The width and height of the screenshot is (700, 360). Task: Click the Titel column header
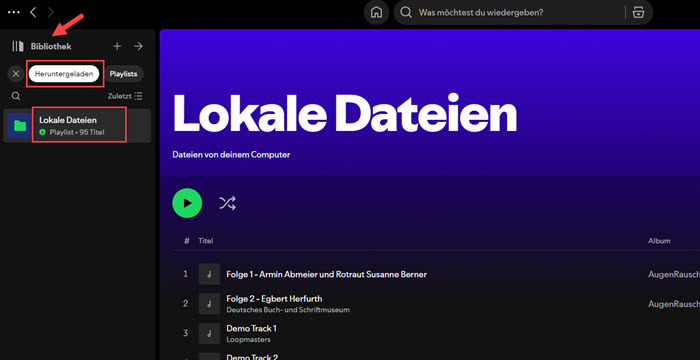point(206,241)
